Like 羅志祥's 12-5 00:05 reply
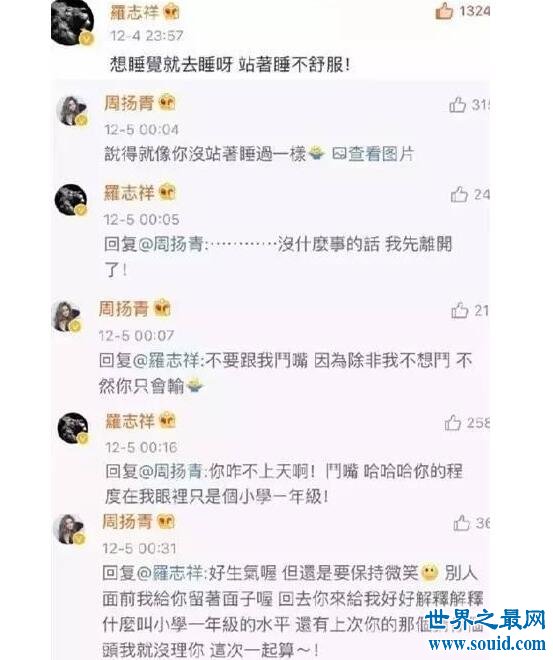Screen dimensions: 553x660 pos(459,194)
